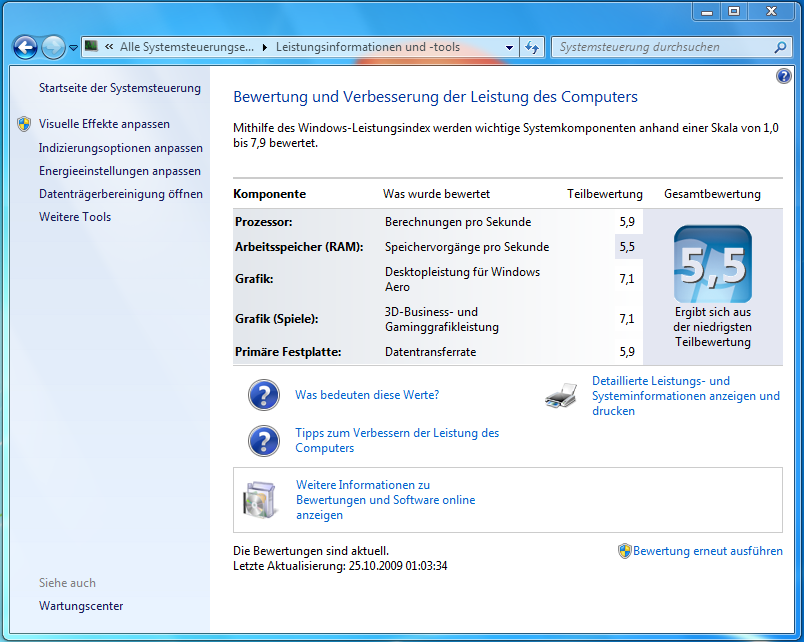Click the back navigation arrow button

25,47
